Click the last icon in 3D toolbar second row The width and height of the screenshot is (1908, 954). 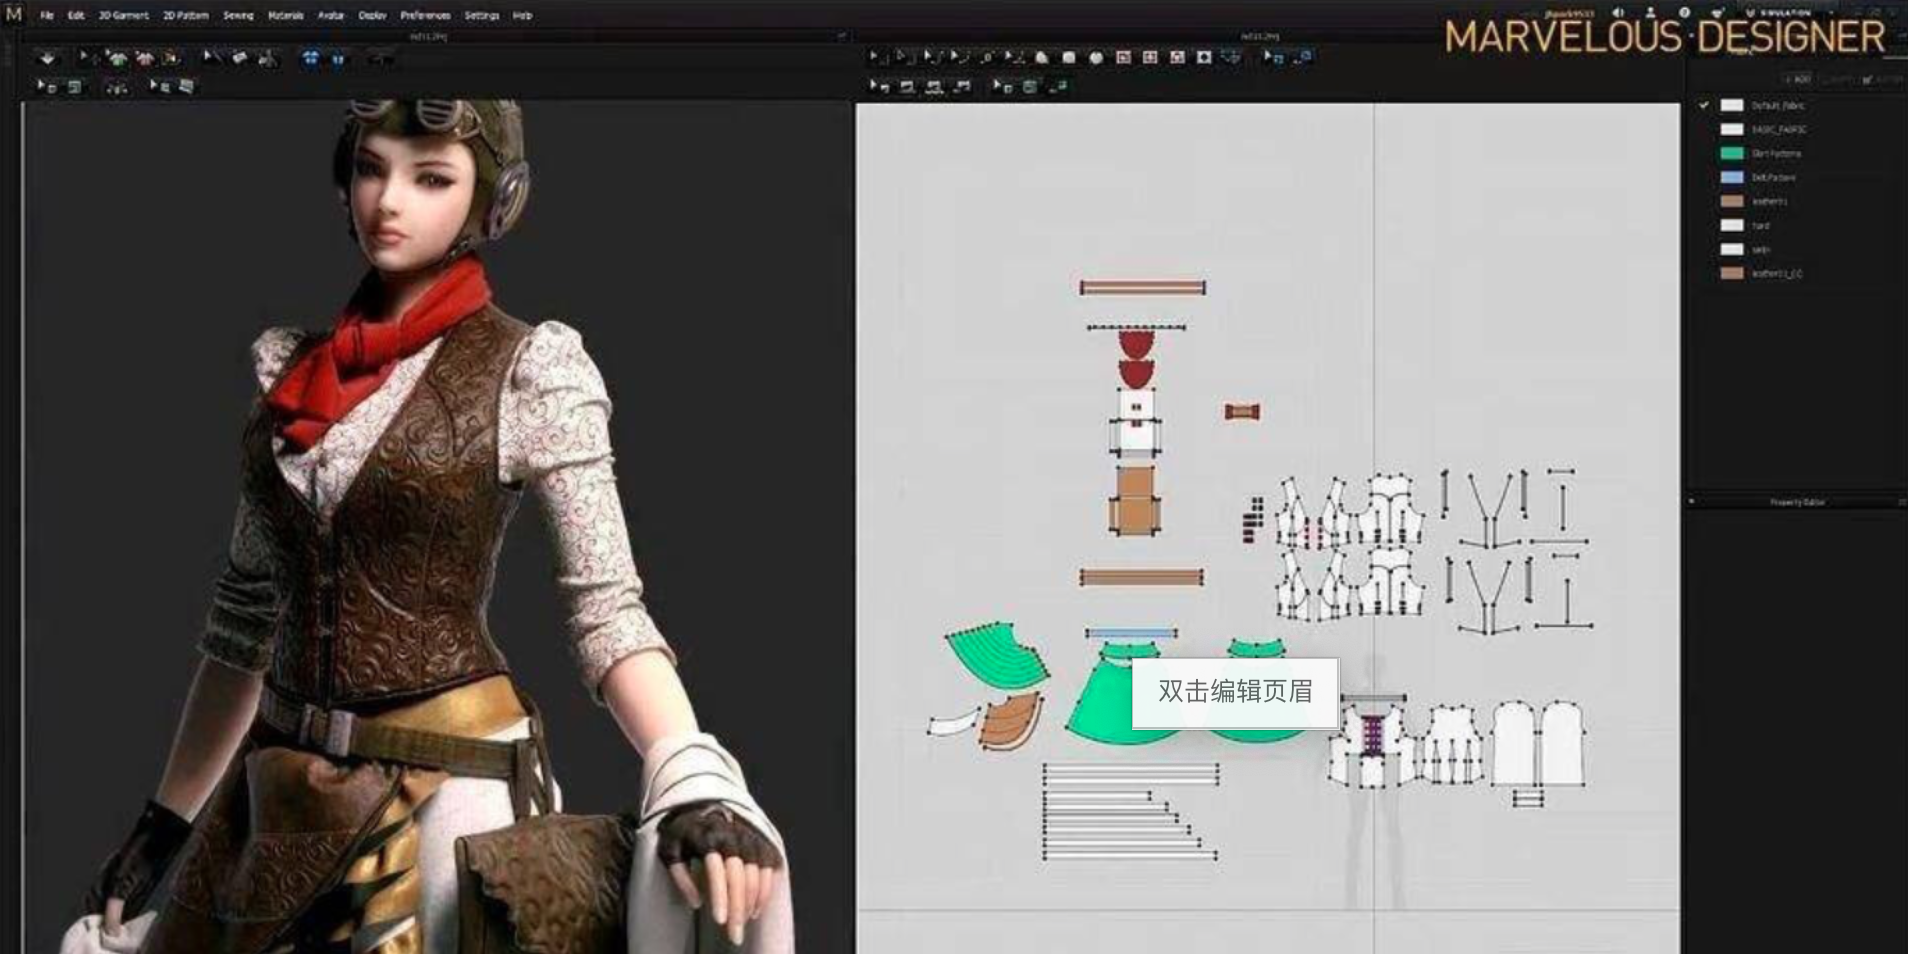tap(186, 86)
